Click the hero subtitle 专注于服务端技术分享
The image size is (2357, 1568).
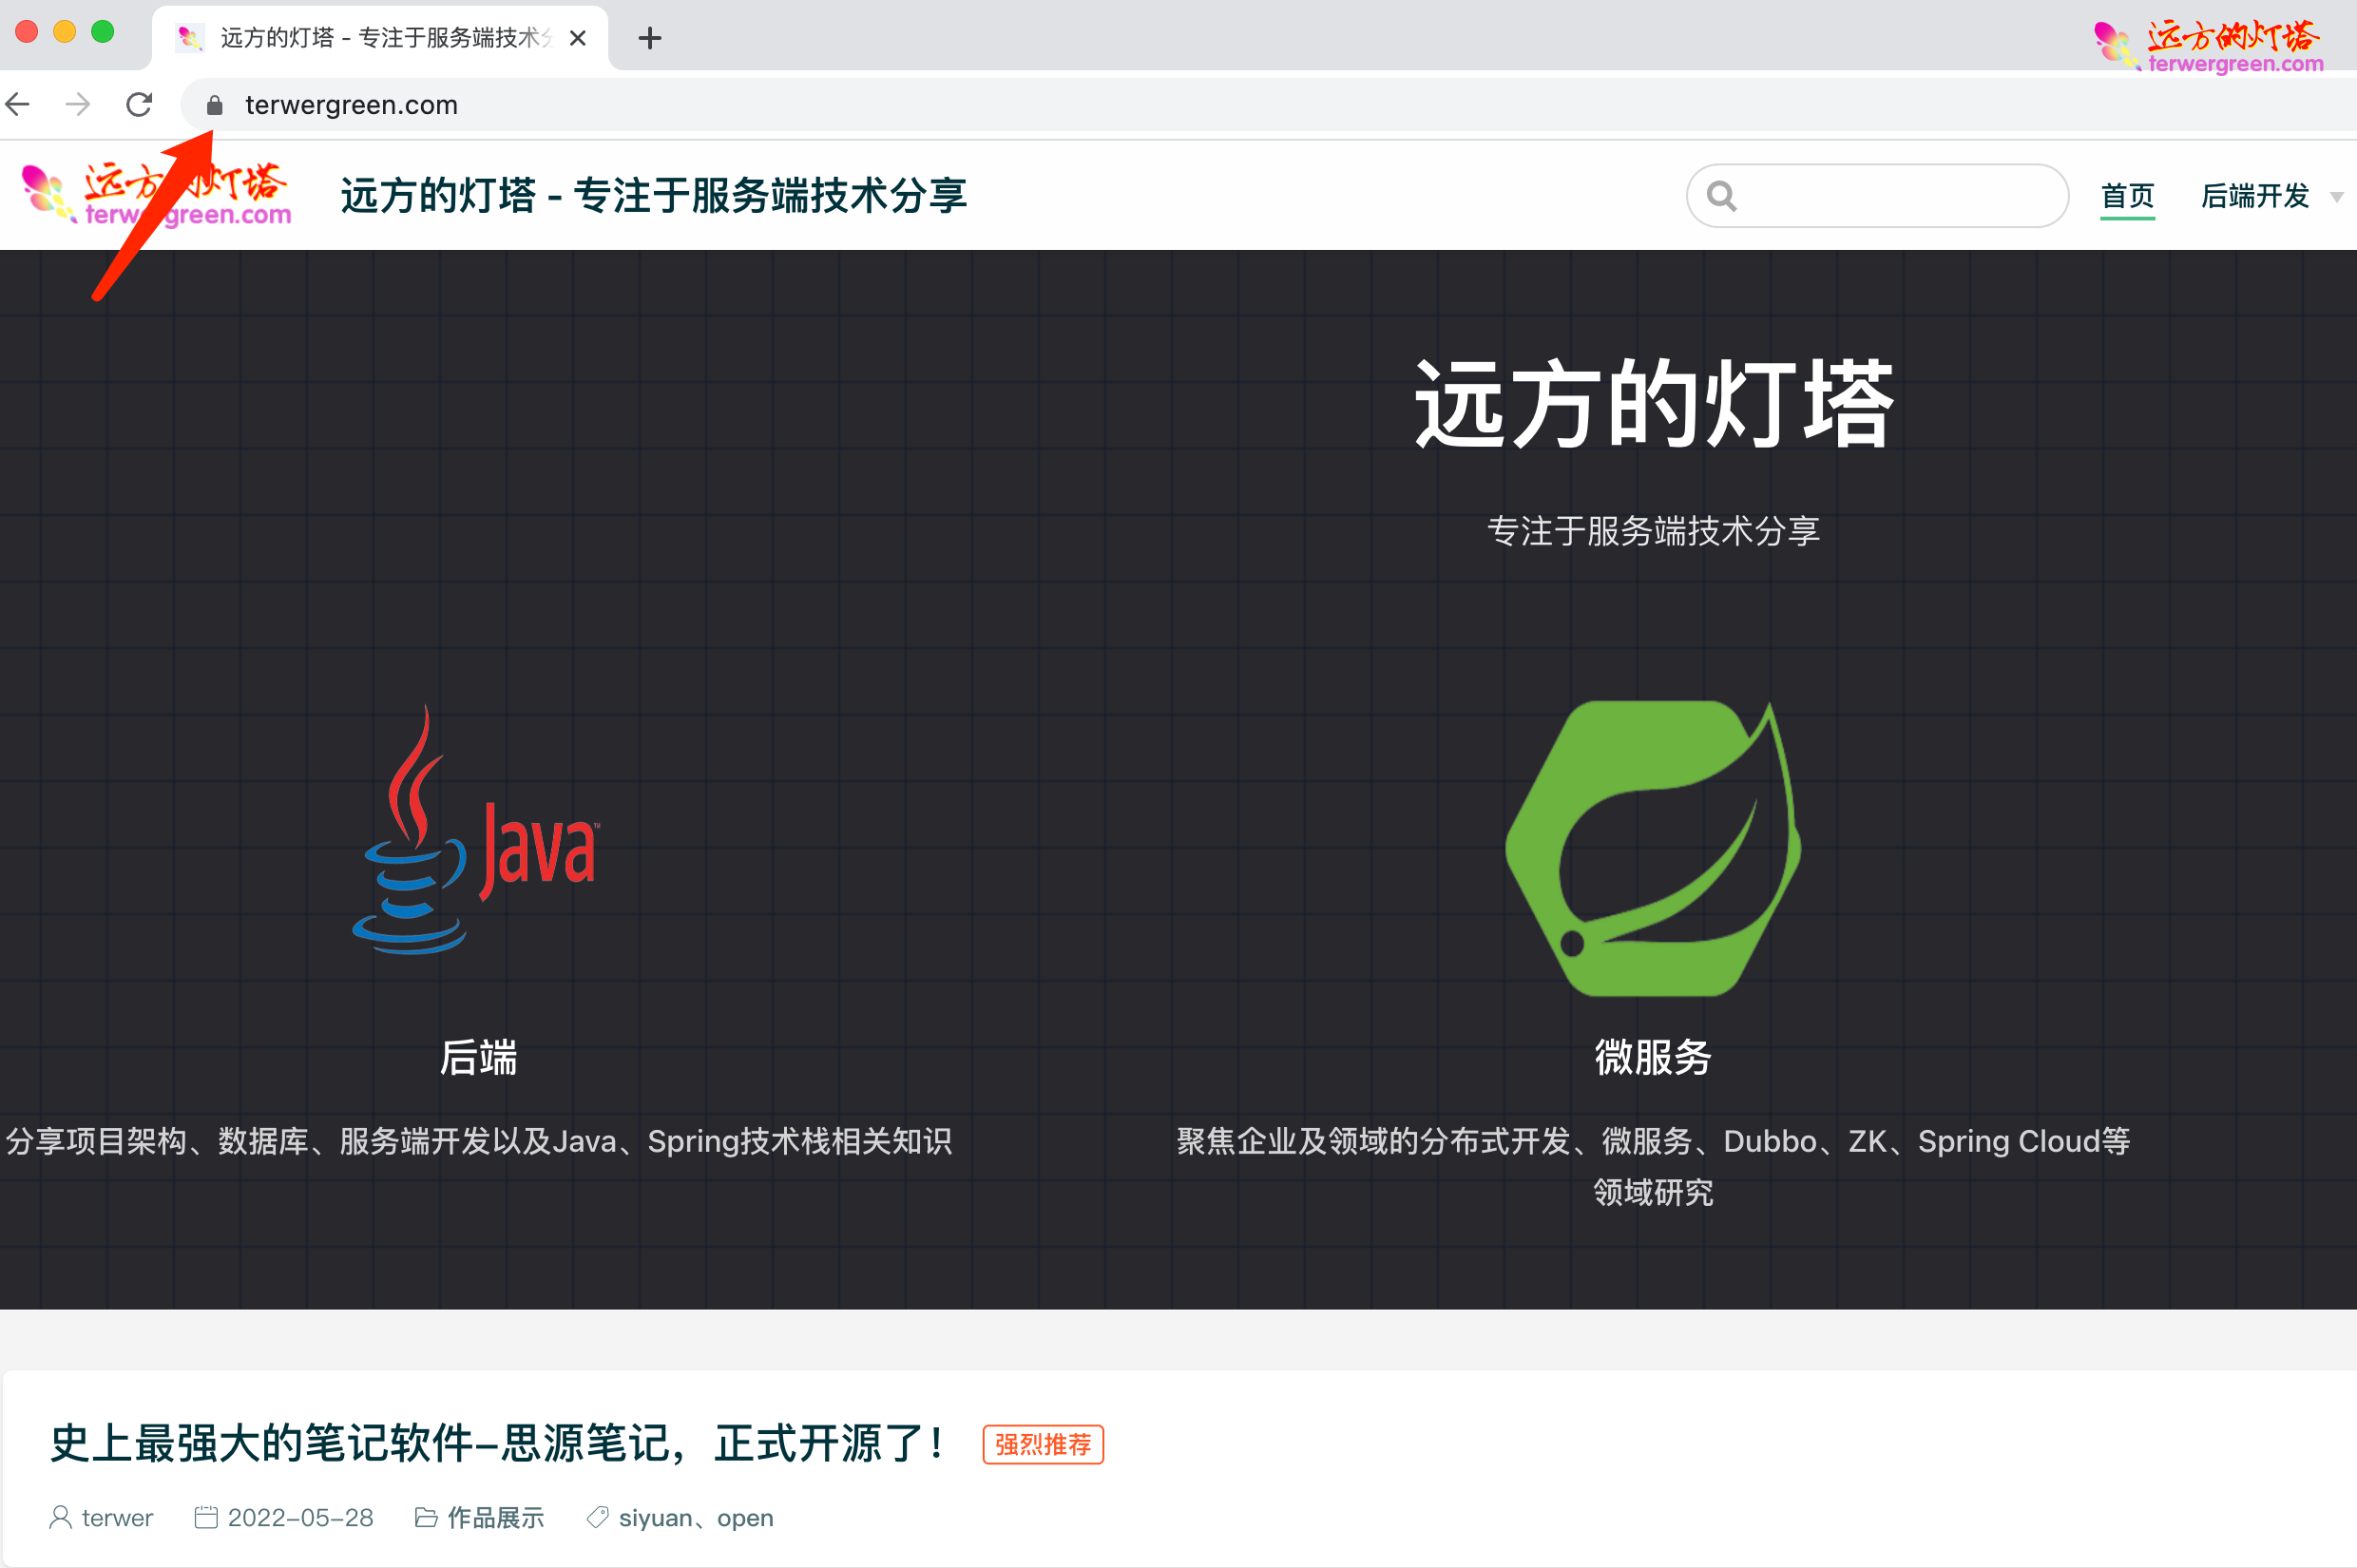(1653, 531)
